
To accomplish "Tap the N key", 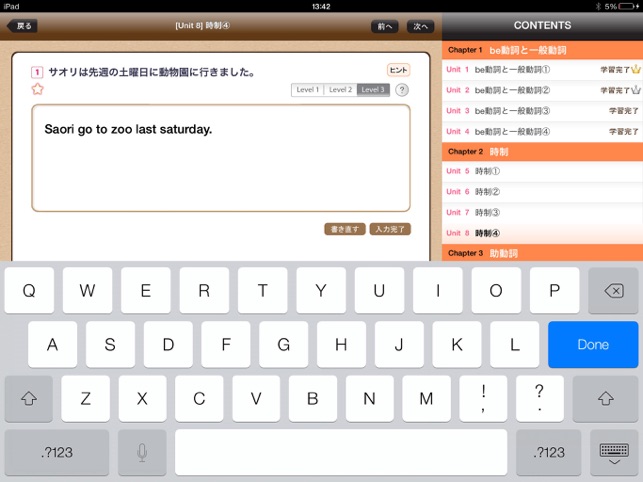I will point(369,398).
